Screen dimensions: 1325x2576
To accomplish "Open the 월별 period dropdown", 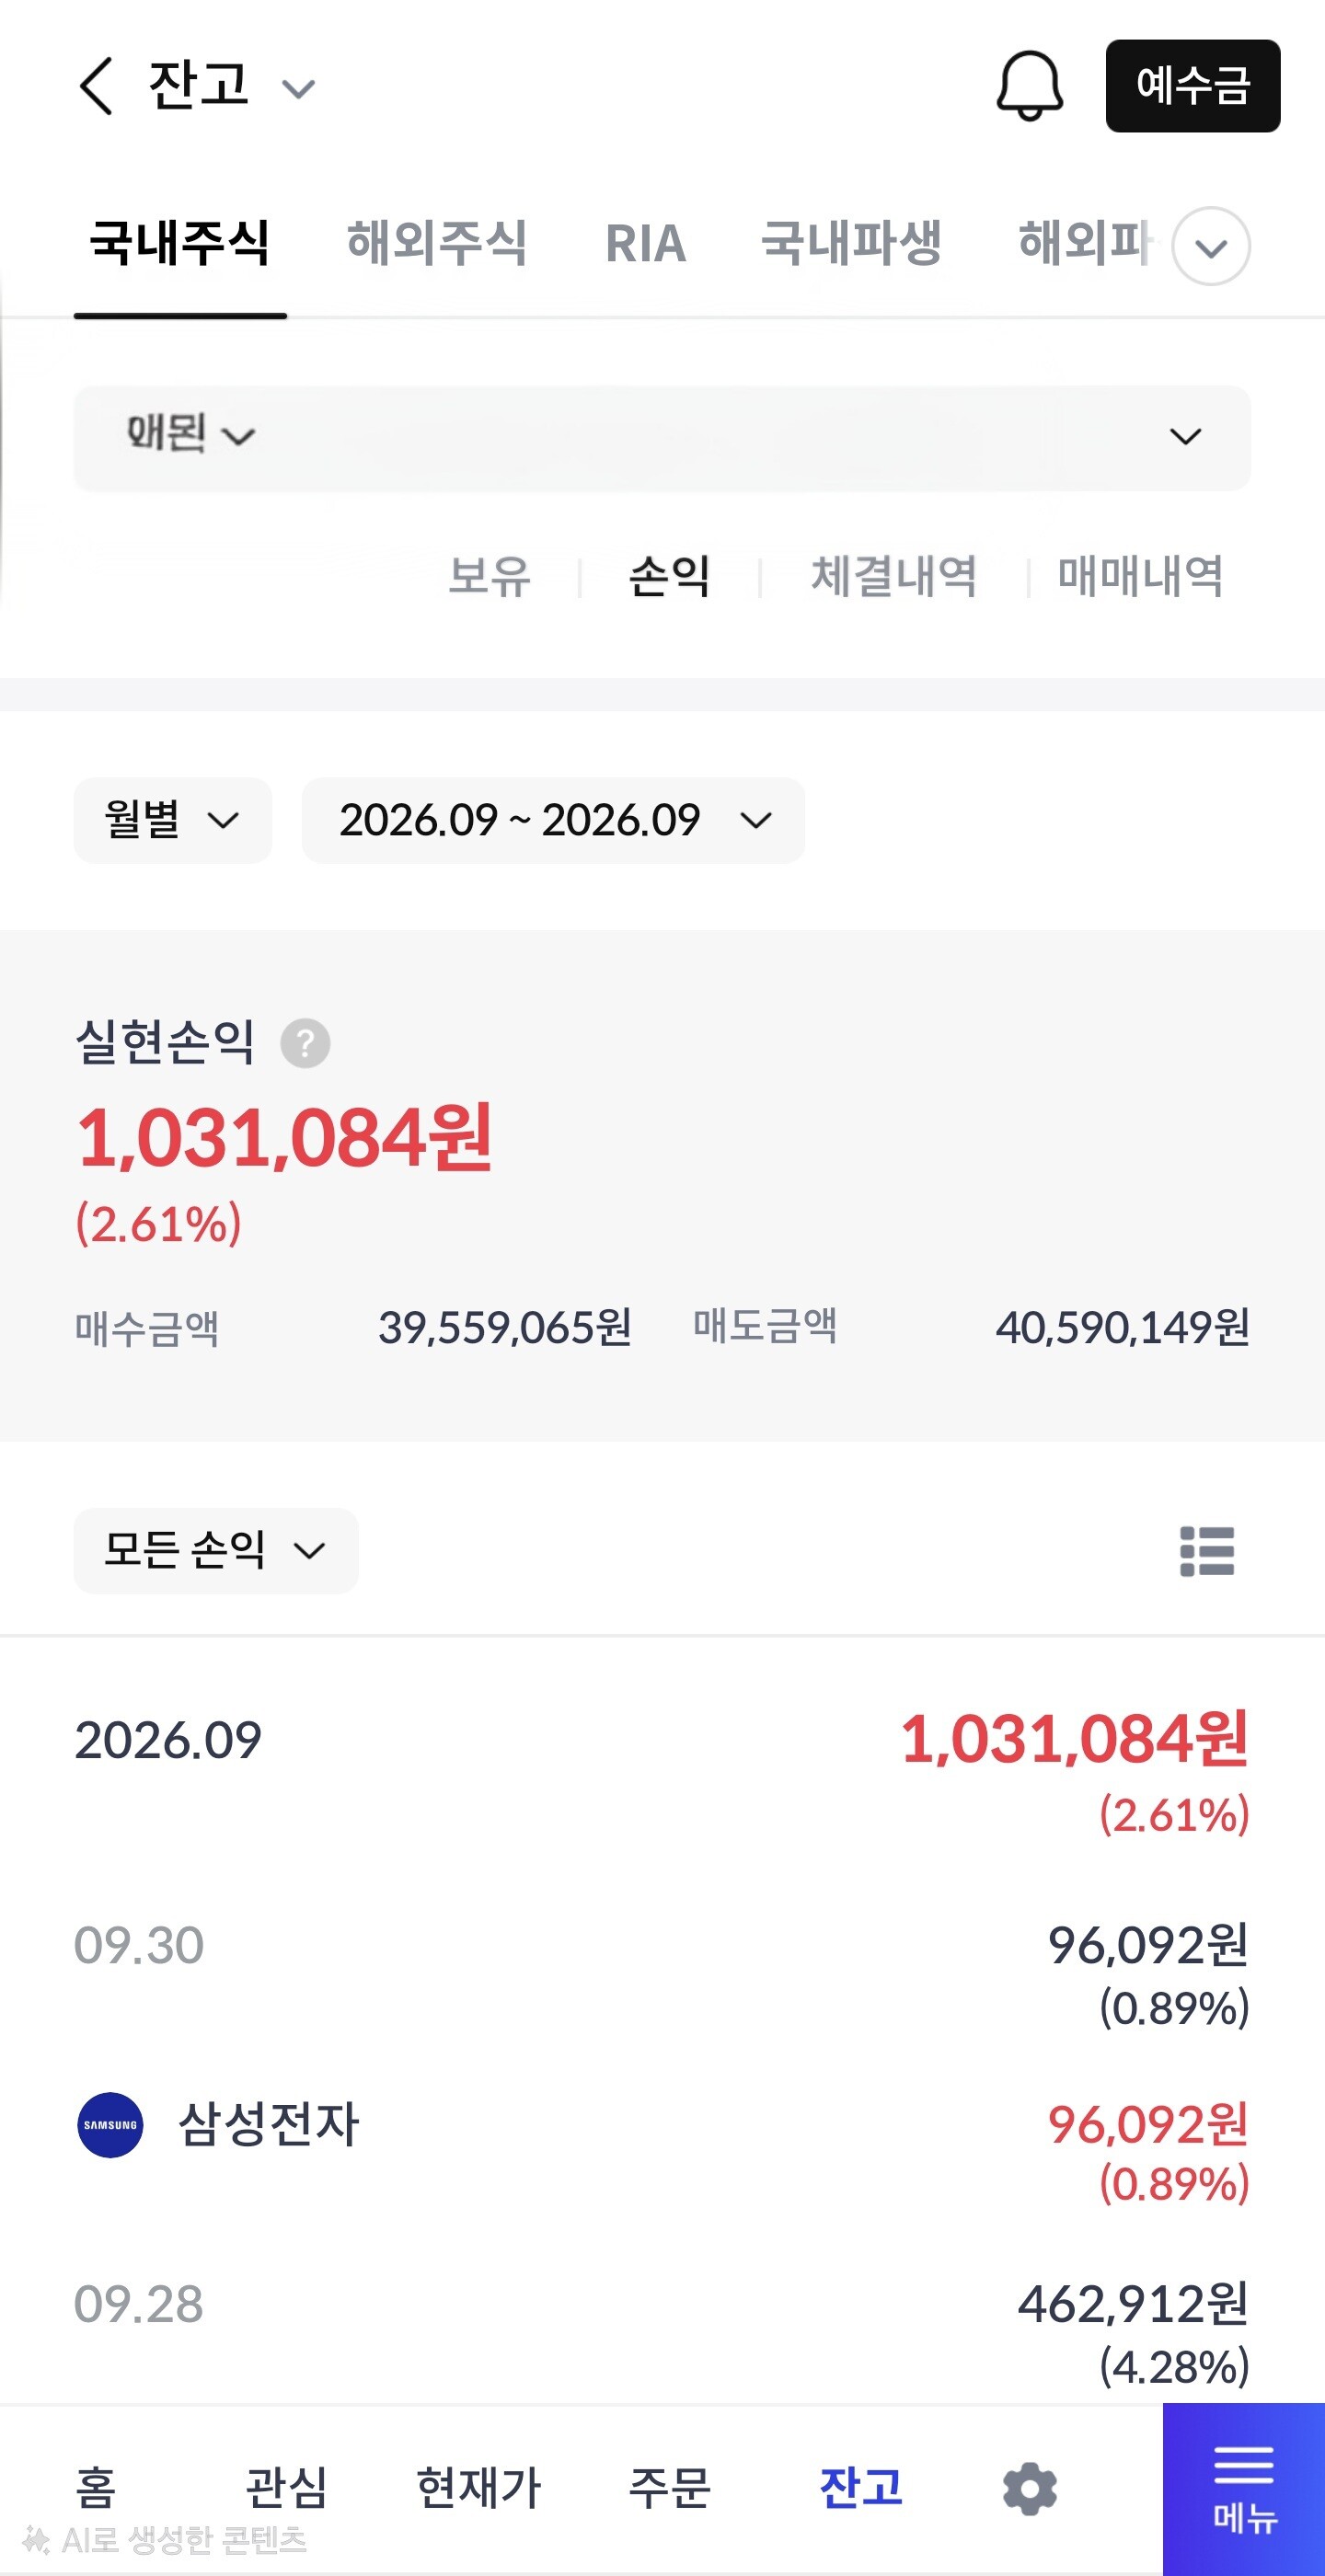I will point(173,820).
